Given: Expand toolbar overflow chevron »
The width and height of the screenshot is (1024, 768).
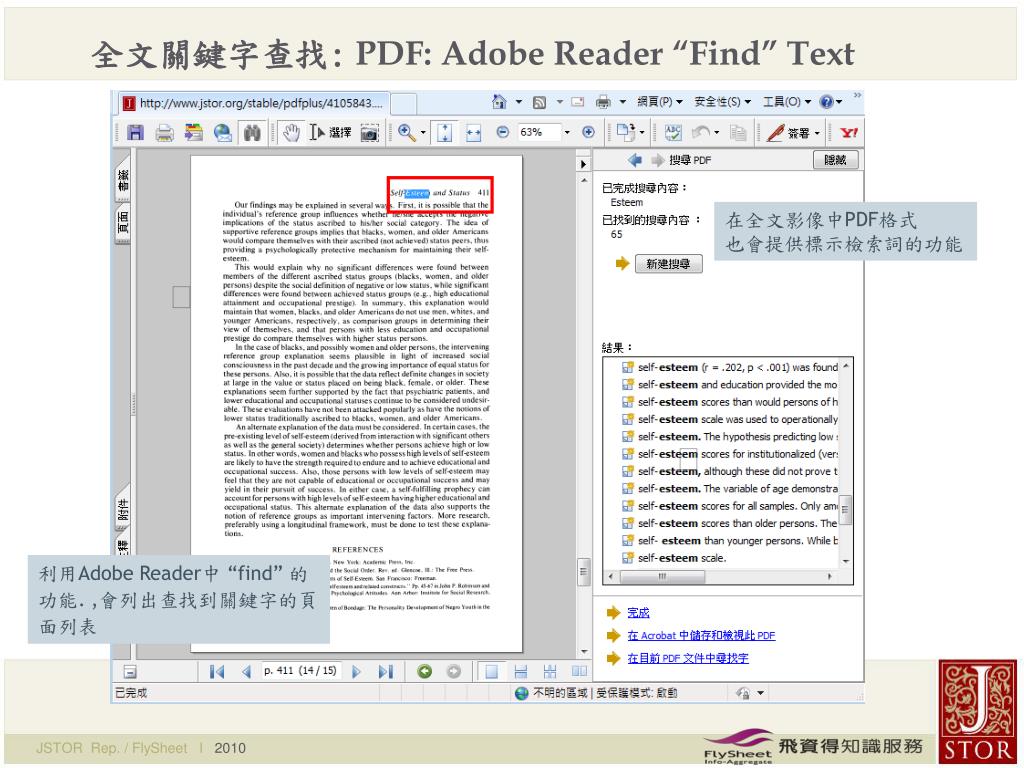Looking at the screenshot, I should point(857,95).
